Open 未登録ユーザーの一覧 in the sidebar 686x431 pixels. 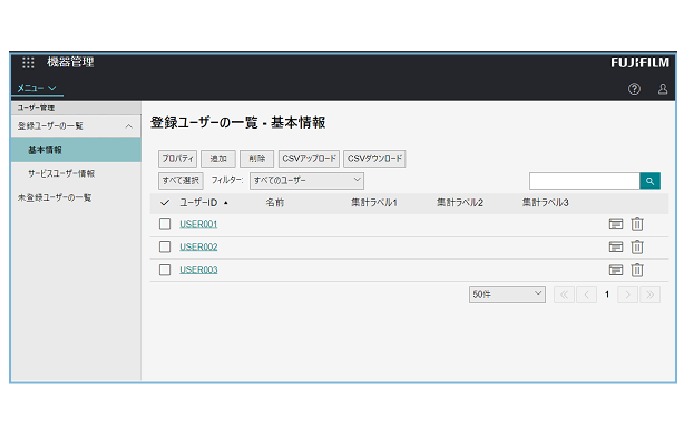click(x=54, y=198)
